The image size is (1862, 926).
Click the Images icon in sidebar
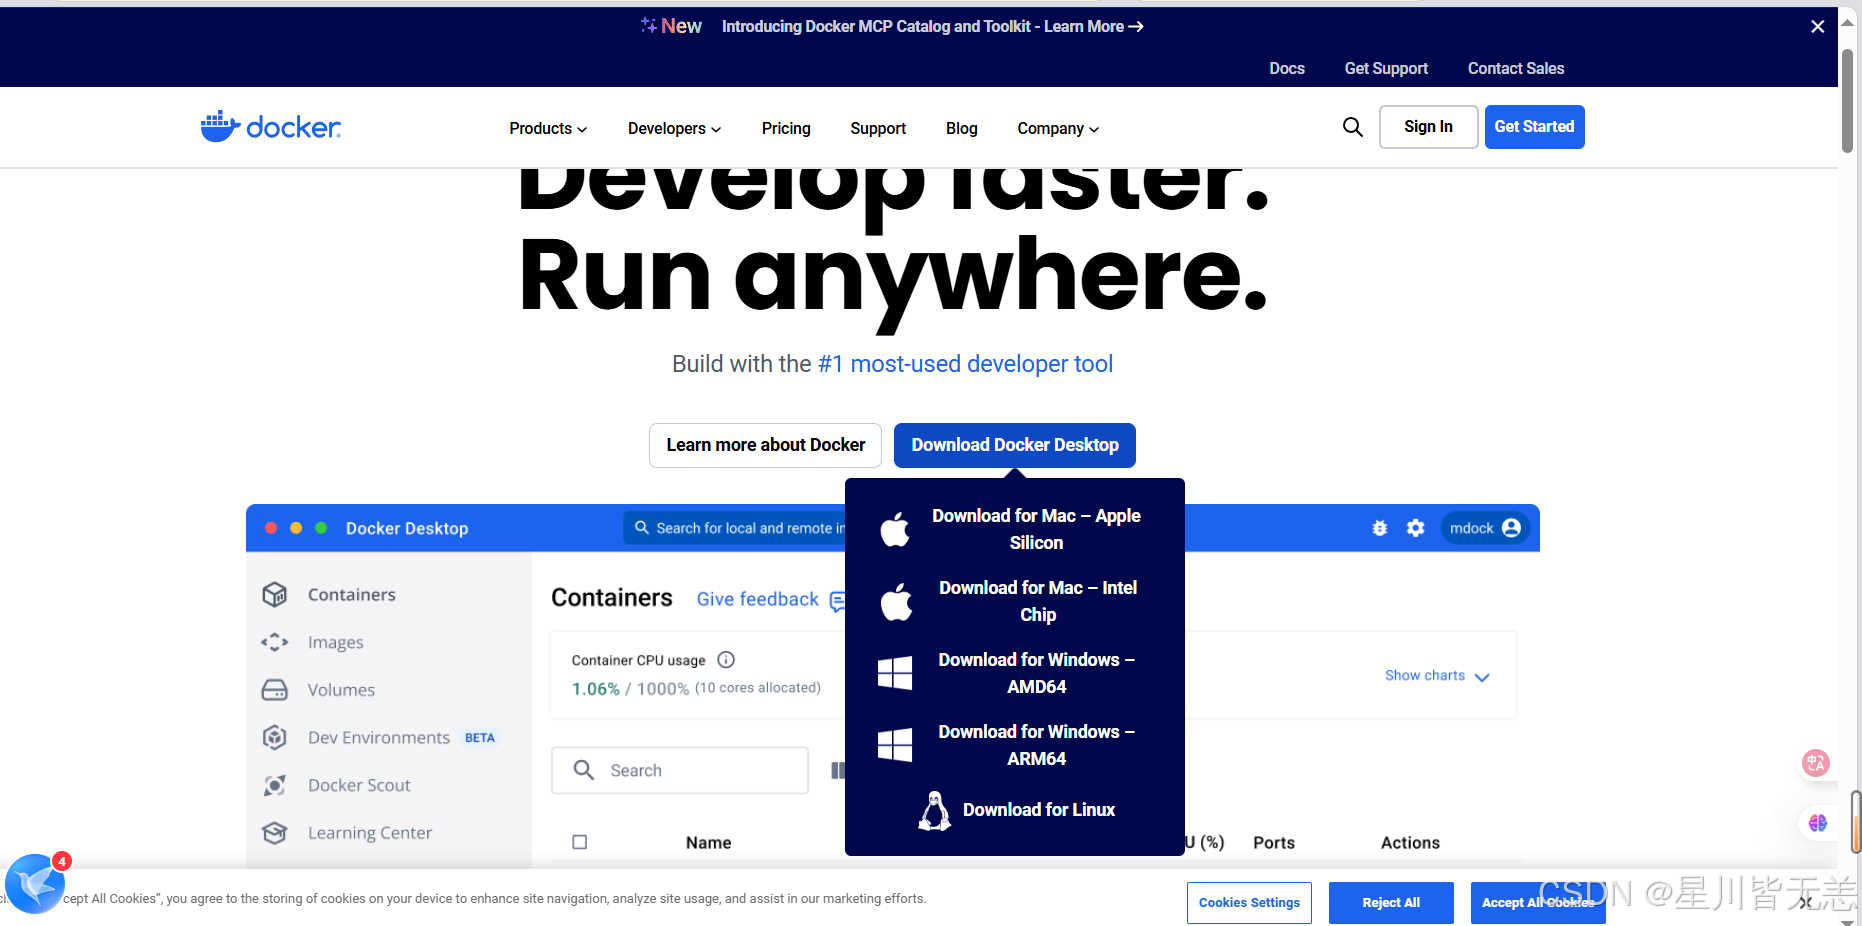point(275,642)
